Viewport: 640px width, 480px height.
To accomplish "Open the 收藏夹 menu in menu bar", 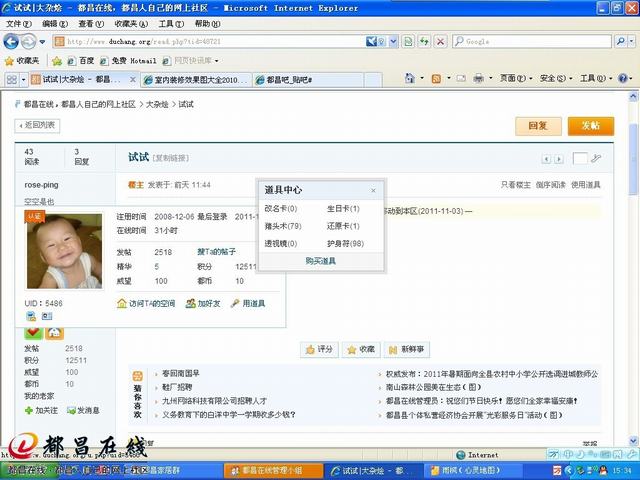I will point(131,24).
